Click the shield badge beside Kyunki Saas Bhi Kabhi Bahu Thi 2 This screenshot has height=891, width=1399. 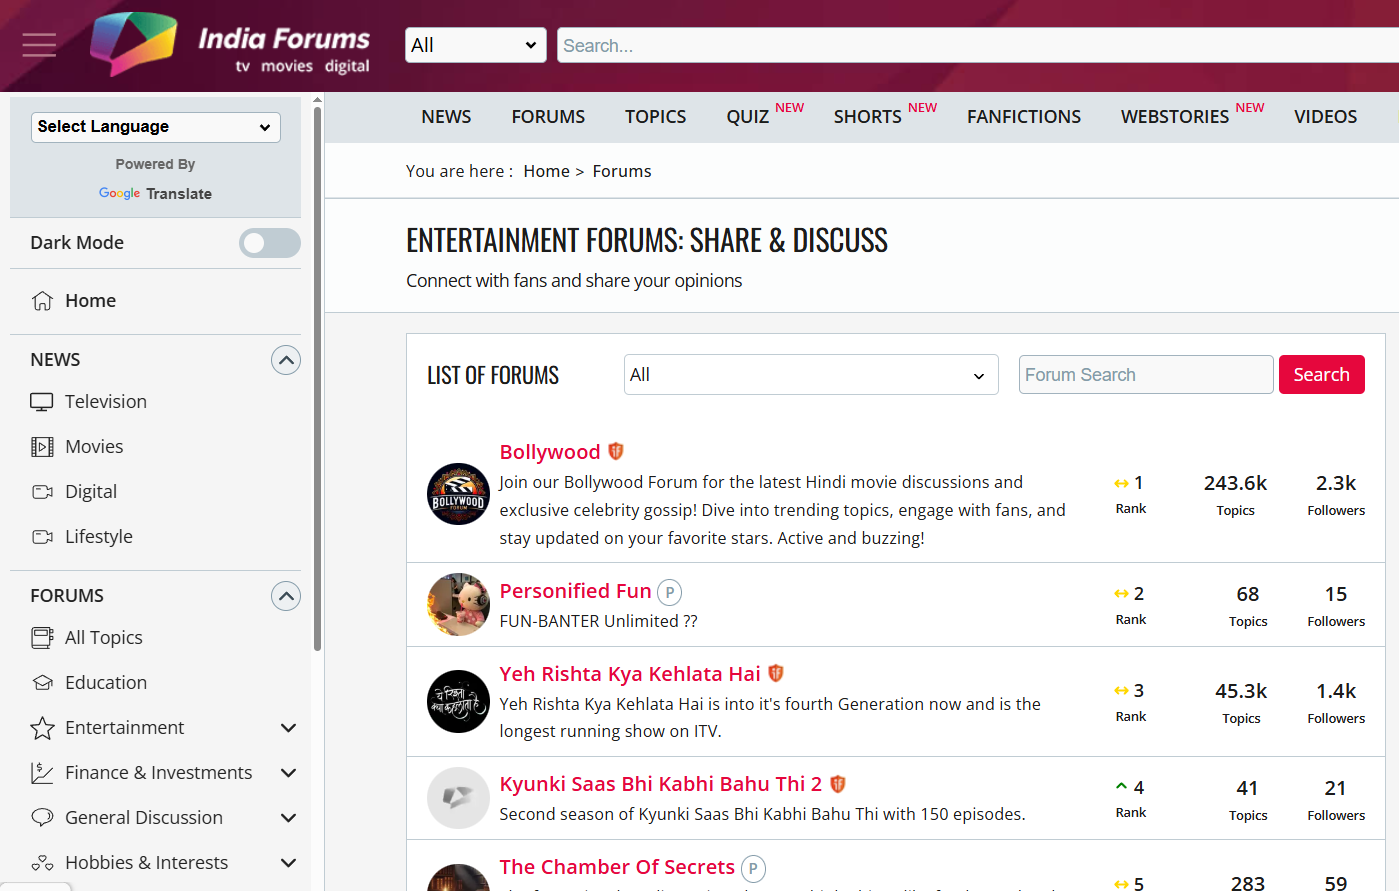click(x=838, y=784)
